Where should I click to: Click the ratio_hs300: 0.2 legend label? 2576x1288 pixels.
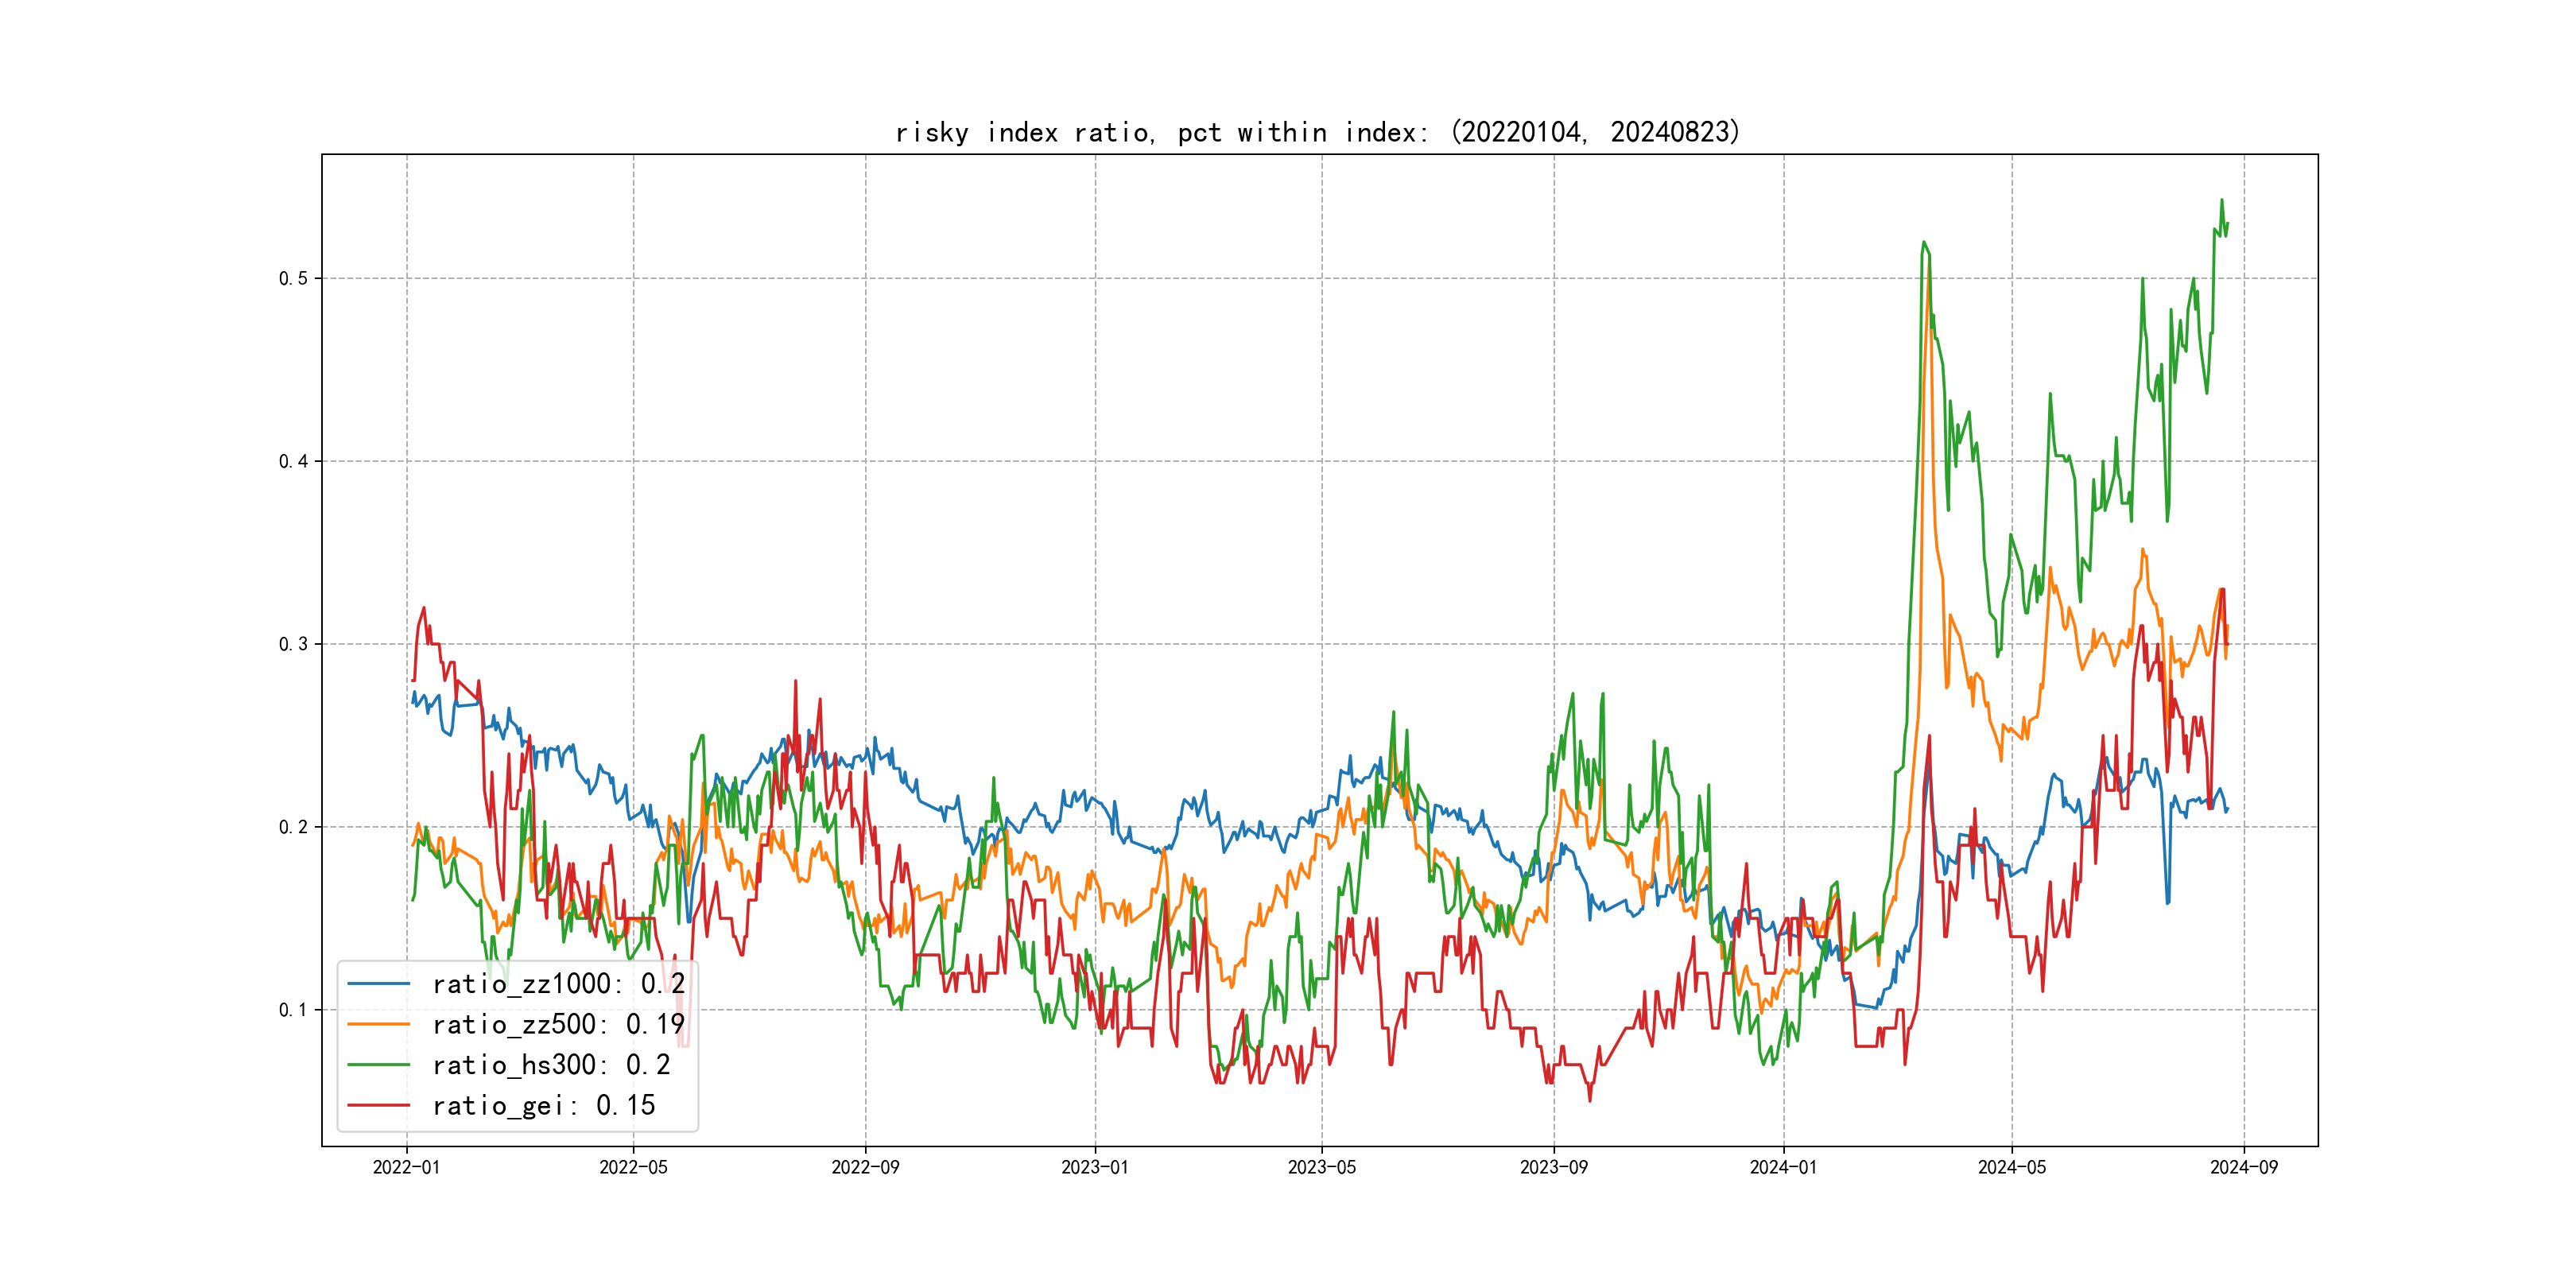(x=551, y=1065)
